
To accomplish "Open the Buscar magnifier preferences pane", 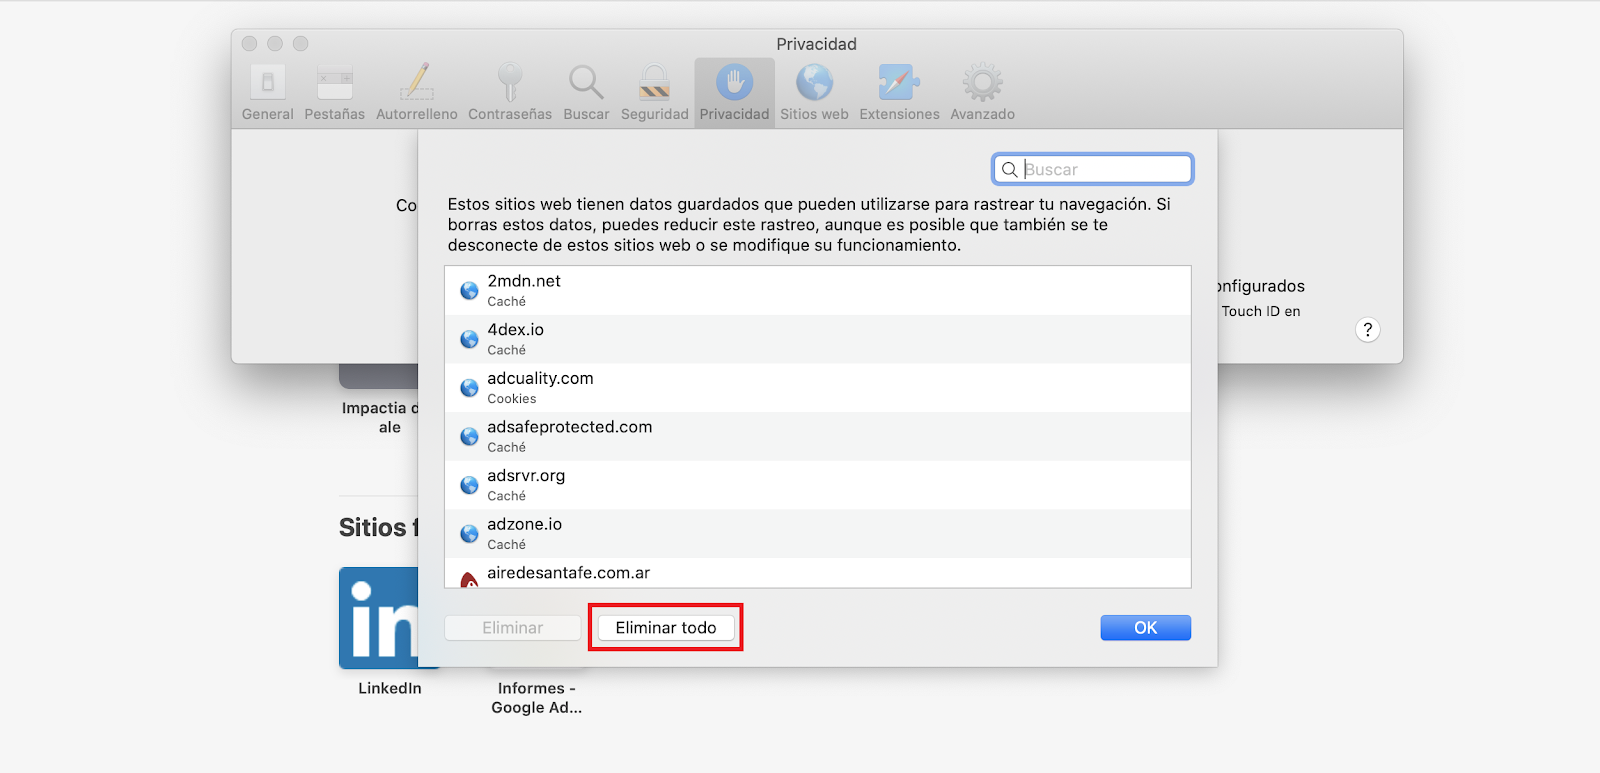I will [586, 92].
